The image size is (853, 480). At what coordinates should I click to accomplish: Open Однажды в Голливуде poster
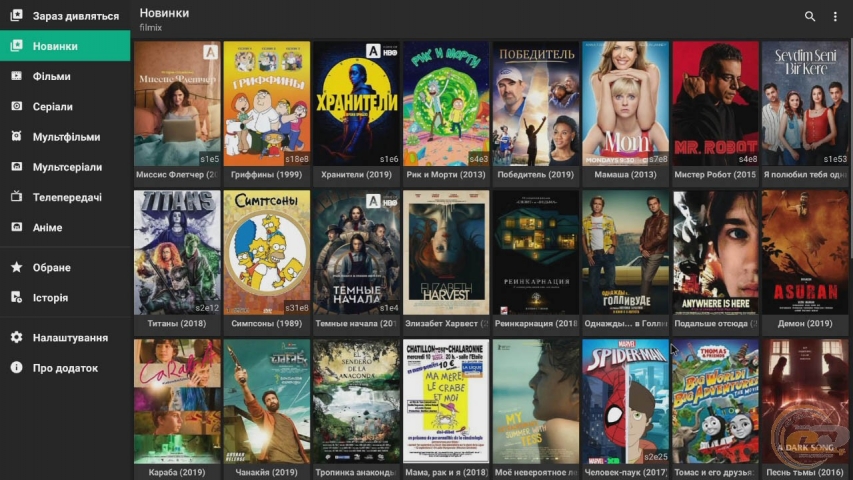(626, 252)
